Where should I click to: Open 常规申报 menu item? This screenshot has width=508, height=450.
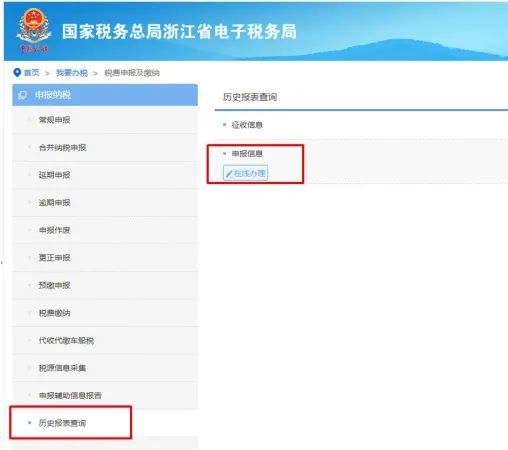click(x=105, y=120)
